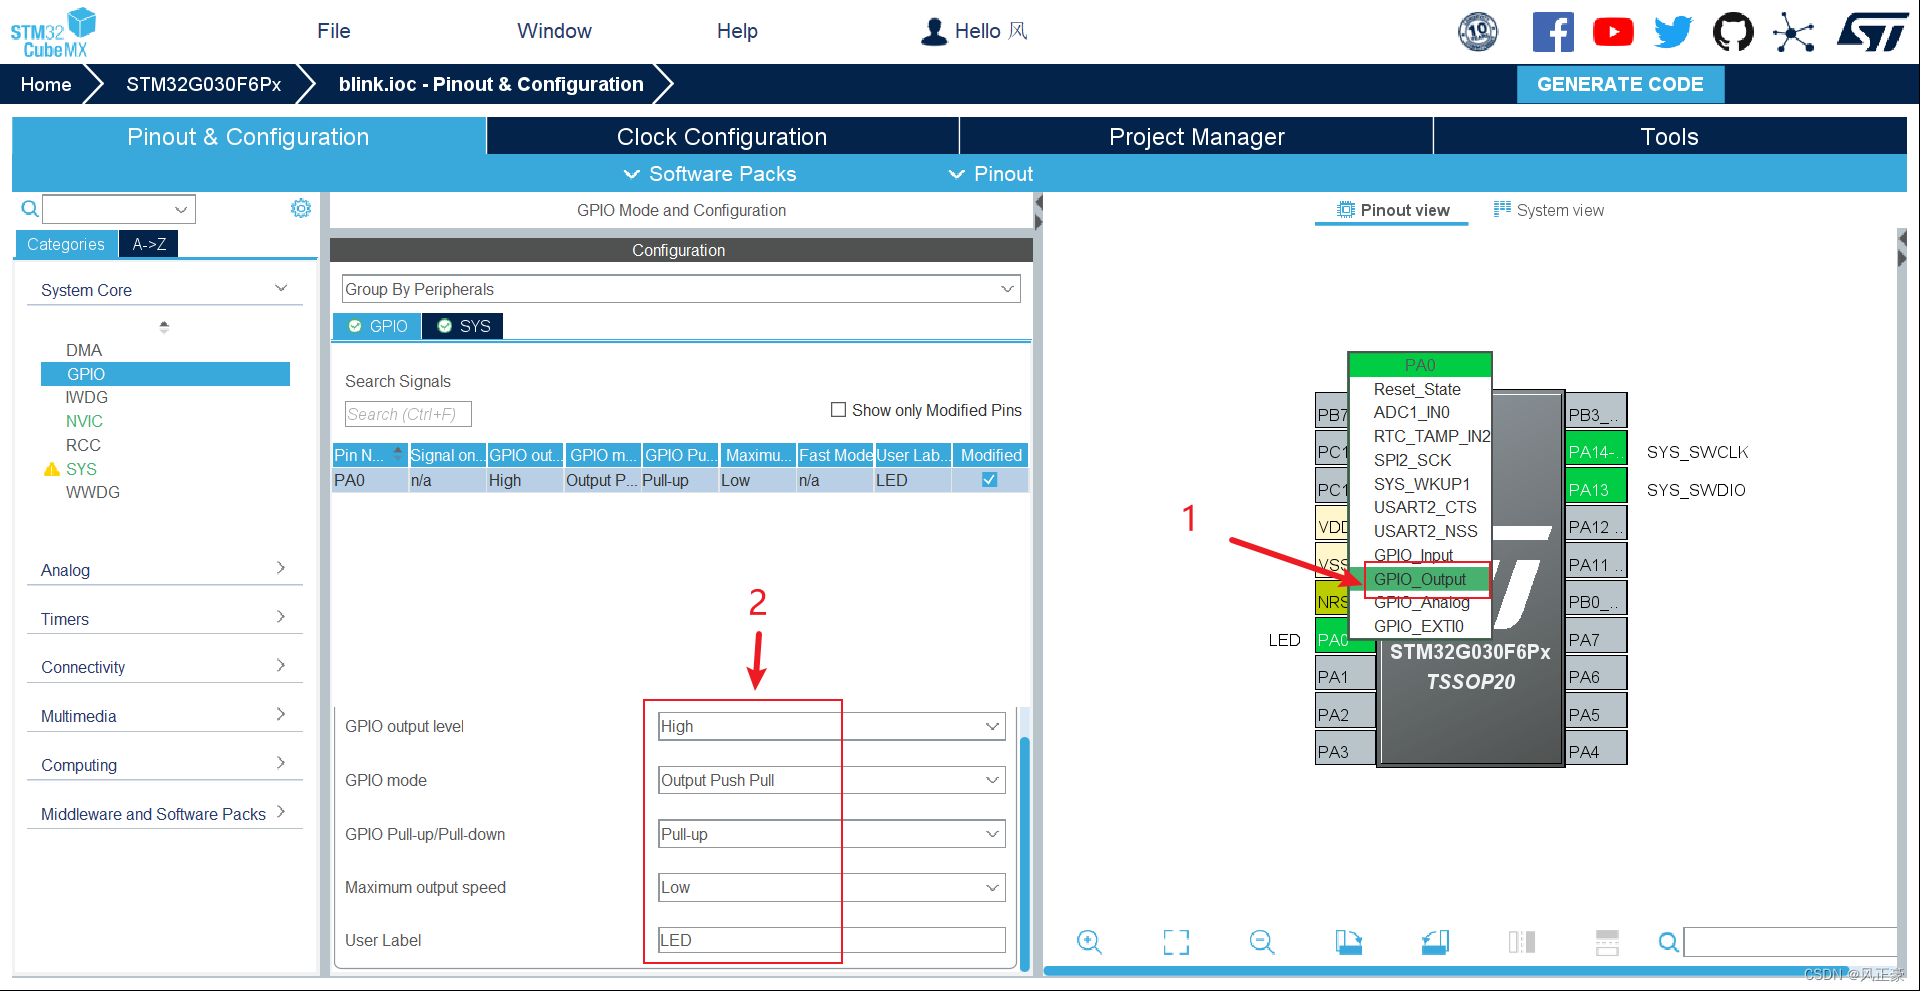Click the ST logo icon
Image resolution: width=1920 pixels, height=991 pixels.
(1872, 32)
